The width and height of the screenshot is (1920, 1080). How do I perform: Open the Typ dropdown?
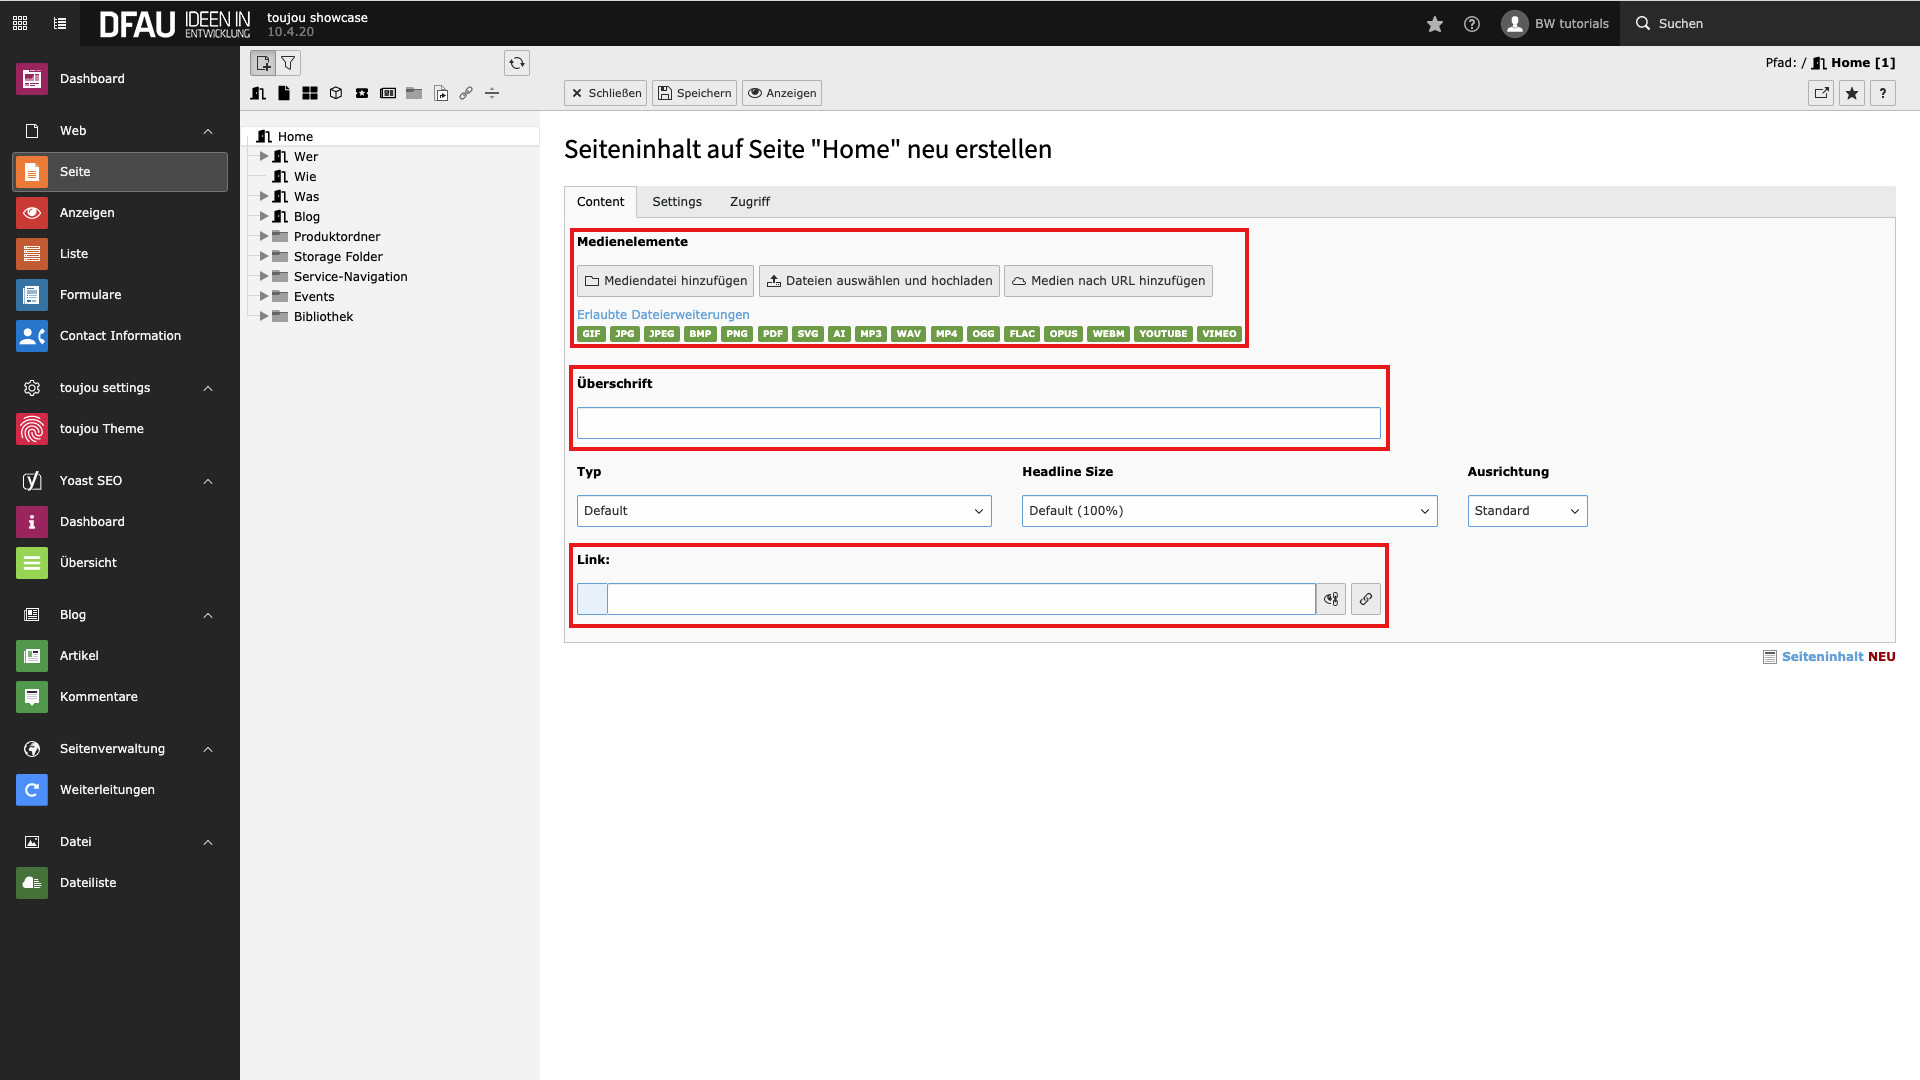coord(784,511)
